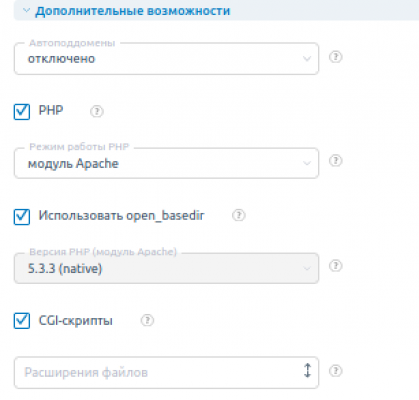Click the Дополнительные возможности header text
This screenshot has width=419, height=400.
coord(133,11)
